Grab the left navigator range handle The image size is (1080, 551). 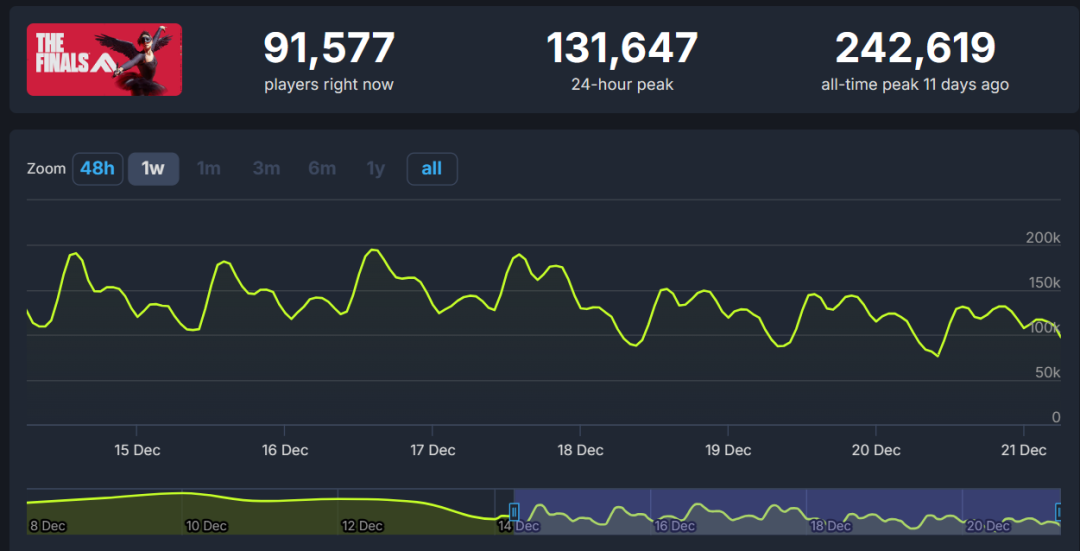point(514,511)
